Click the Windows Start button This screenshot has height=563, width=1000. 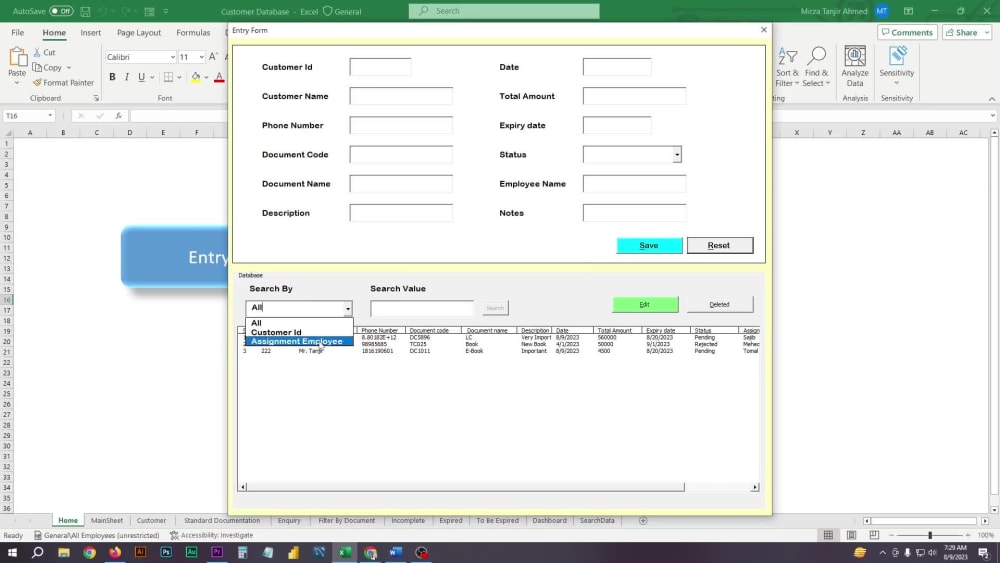[12, 552]
